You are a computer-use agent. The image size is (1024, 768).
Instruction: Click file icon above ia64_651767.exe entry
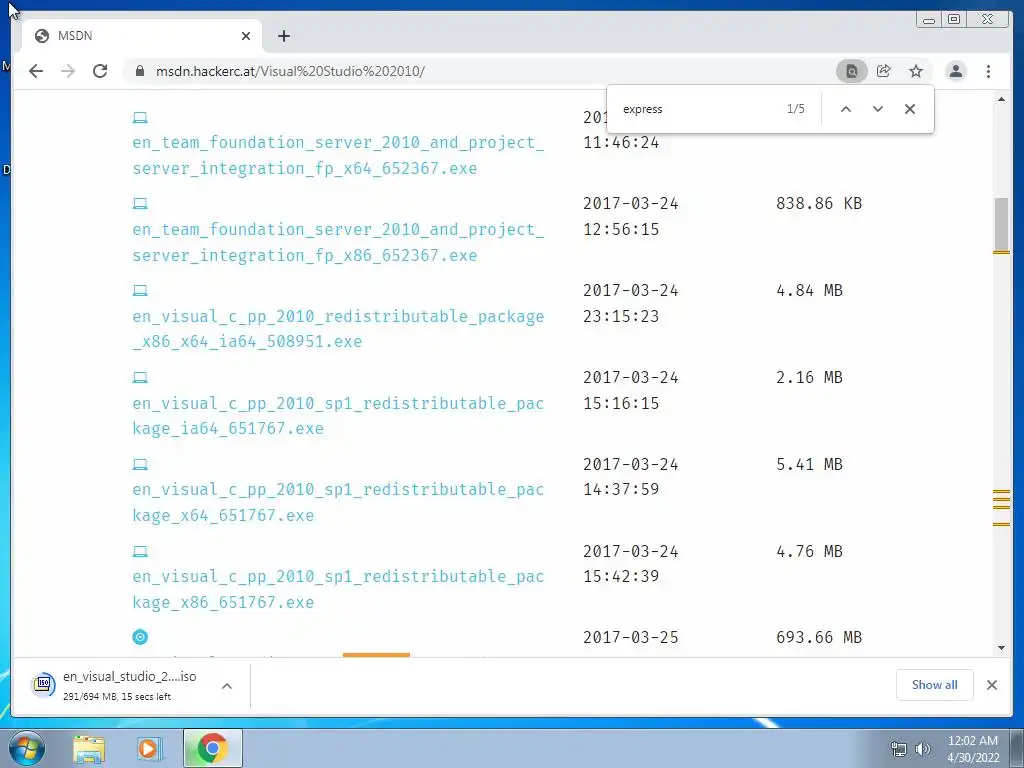tap(140, 377)
